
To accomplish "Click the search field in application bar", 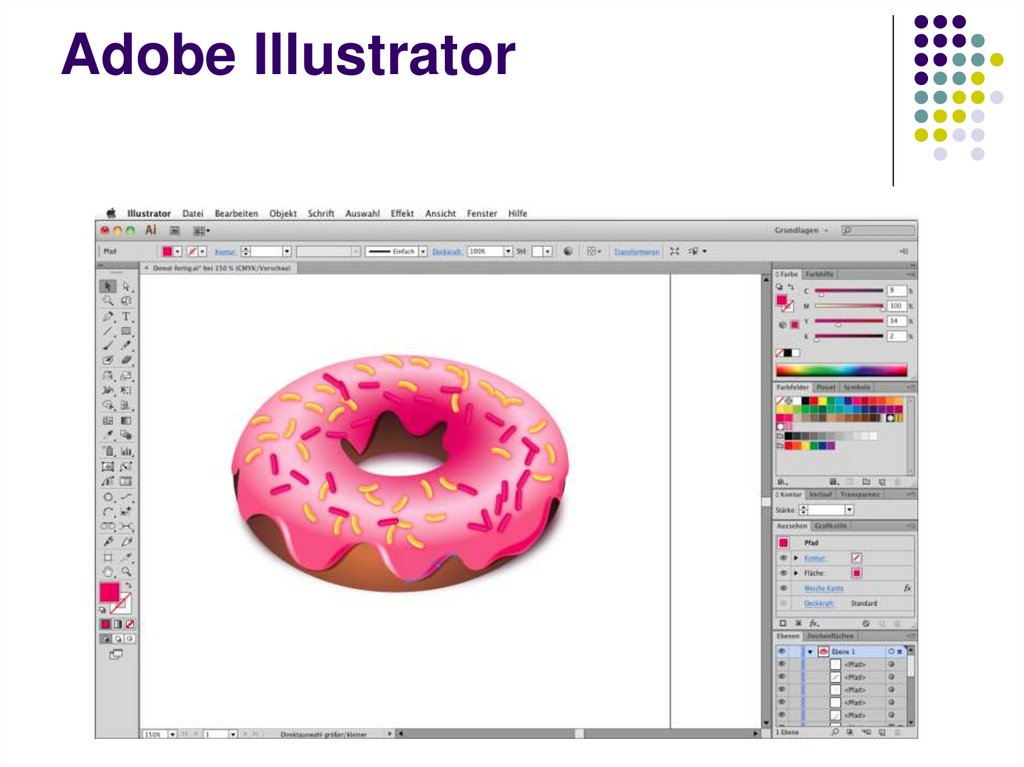I will point(878,231).
